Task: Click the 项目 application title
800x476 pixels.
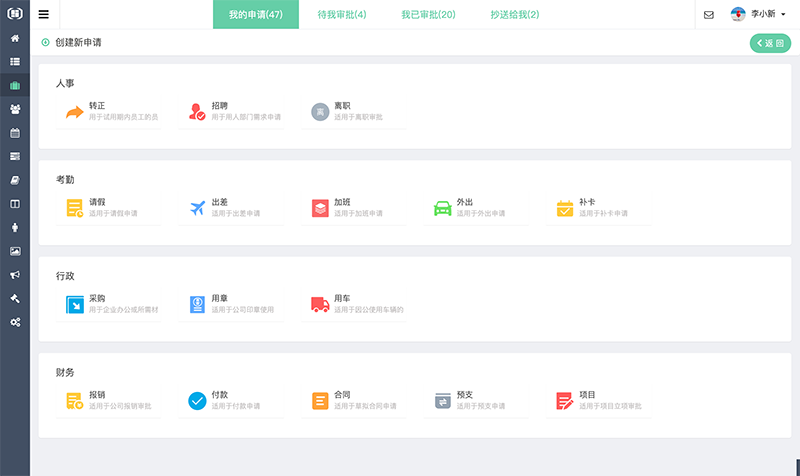Action: pos(587,395)
